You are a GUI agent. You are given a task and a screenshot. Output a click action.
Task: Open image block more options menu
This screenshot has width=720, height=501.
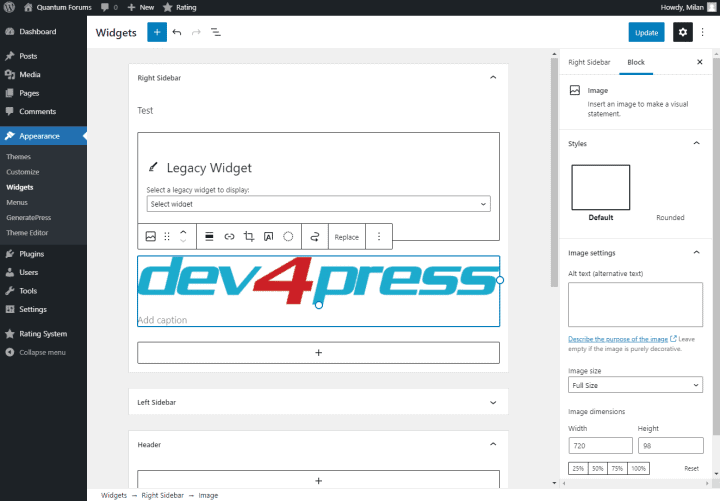click(x=379, y=236)
